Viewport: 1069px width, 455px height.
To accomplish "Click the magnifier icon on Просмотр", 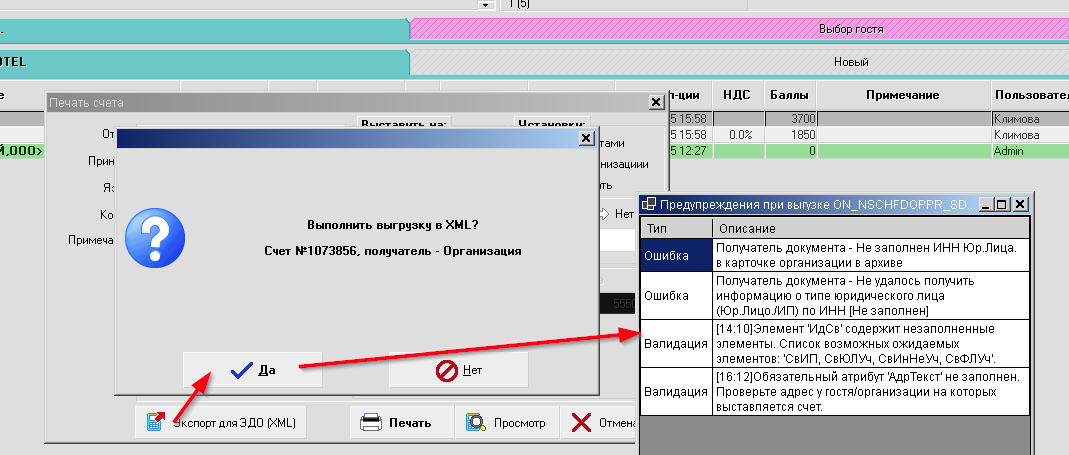I will 476,423.
